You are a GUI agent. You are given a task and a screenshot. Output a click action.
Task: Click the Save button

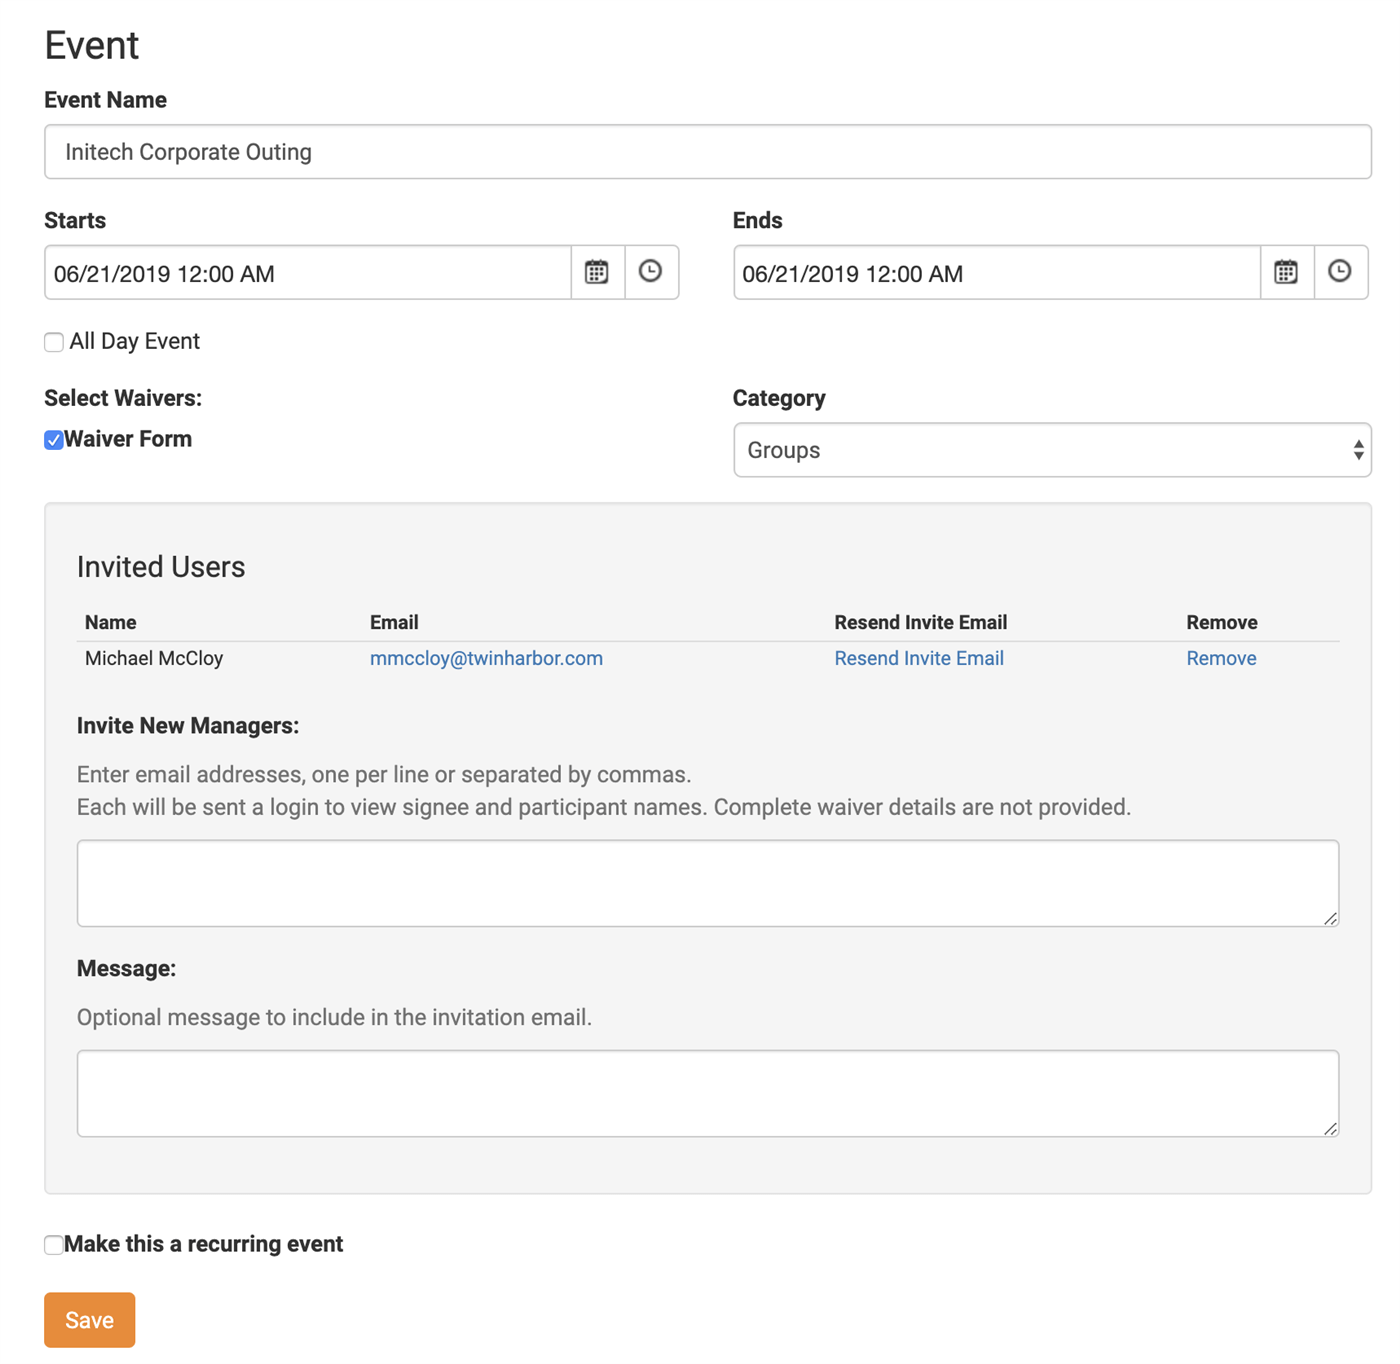(x=89, y=1320)
